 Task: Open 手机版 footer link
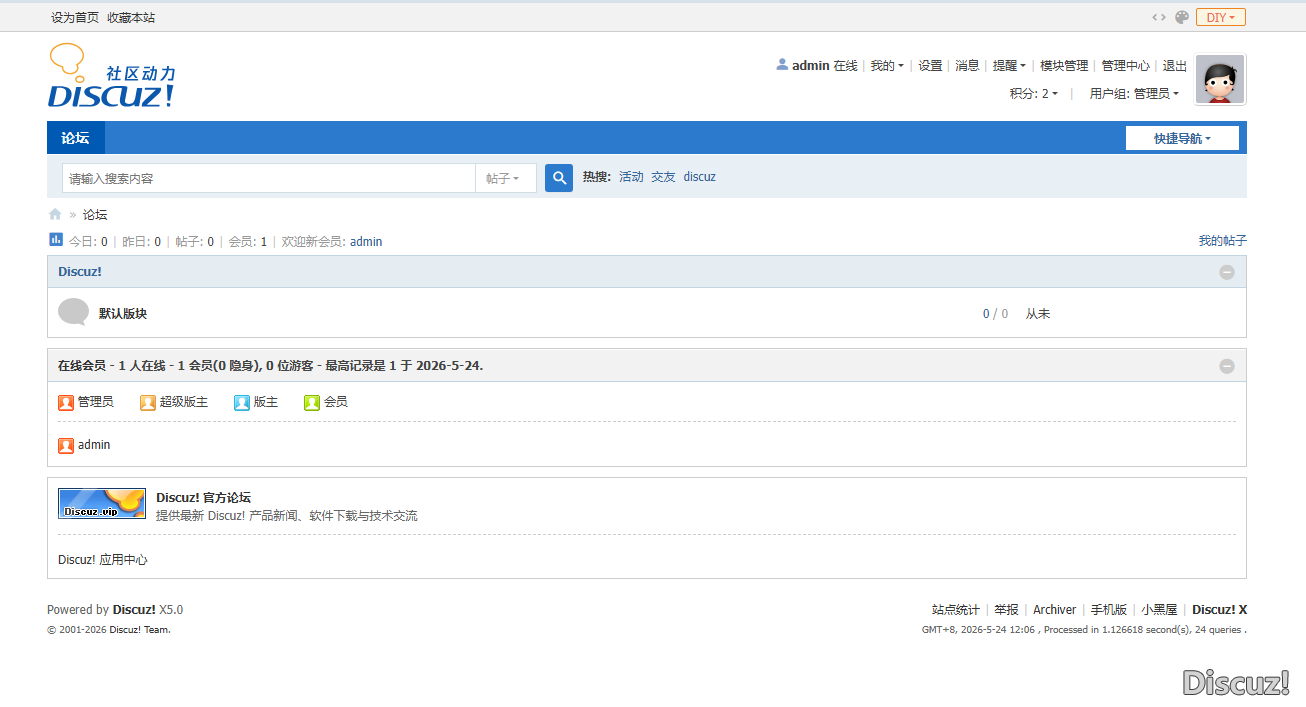(1109, 610)
